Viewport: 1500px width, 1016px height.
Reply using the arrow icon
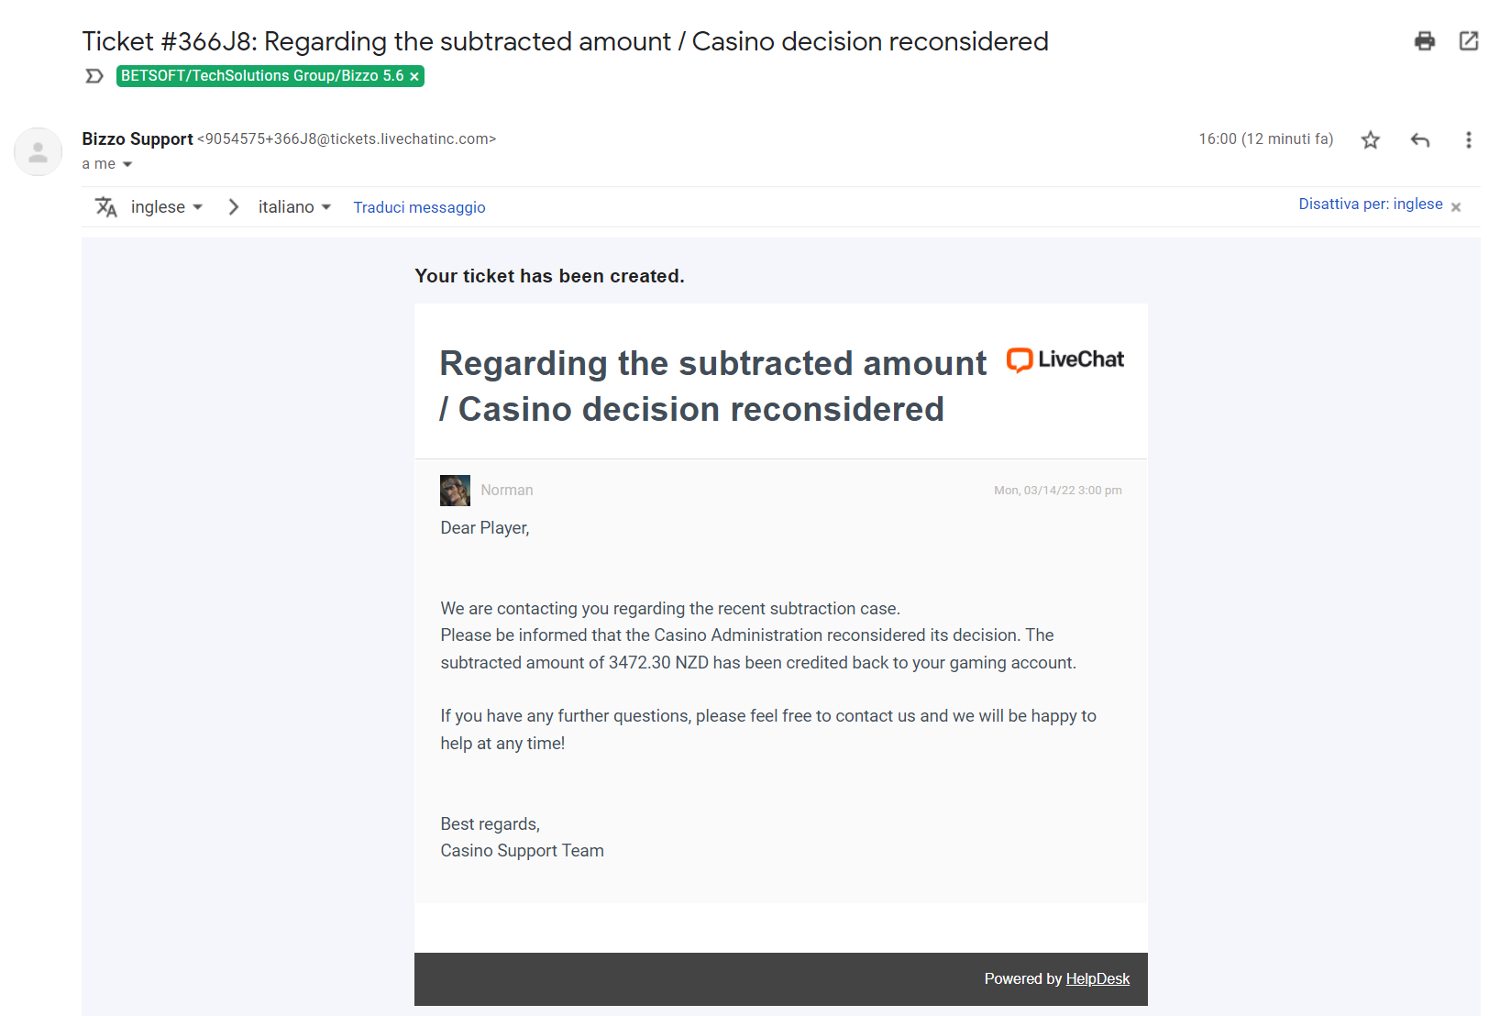tap(1420, 140)
